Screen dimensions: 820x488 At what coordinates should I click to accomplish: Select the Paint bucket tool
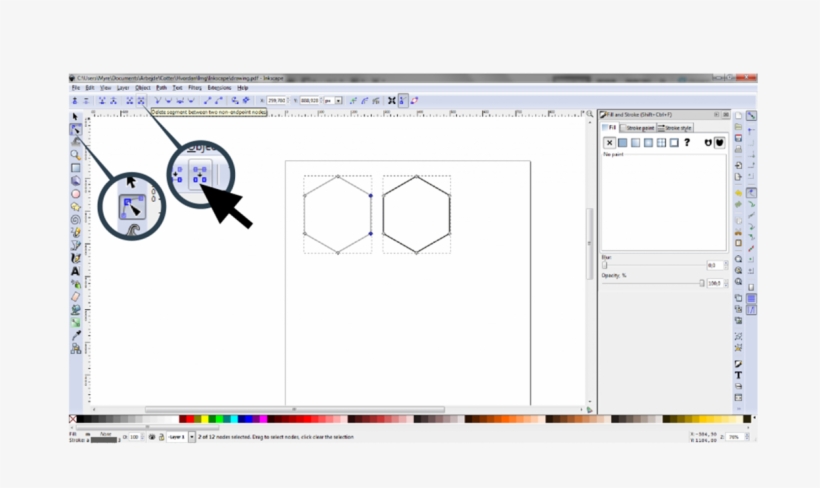click(x=75, y=310)
